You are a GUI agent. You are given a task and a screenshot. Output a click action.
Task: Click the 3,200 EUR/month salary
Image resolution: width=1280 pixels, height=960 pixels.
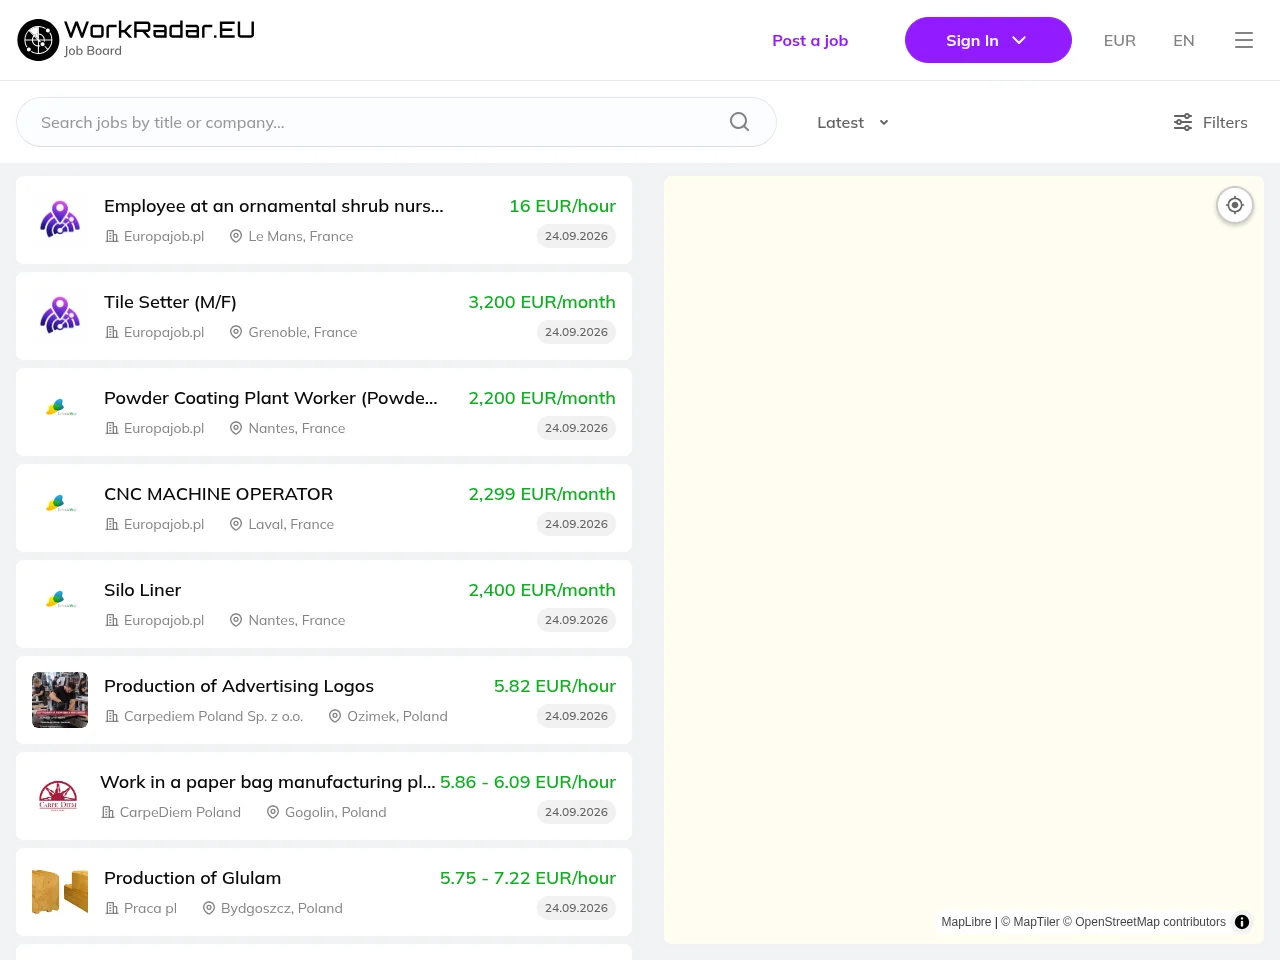click(x=542, y=302)
